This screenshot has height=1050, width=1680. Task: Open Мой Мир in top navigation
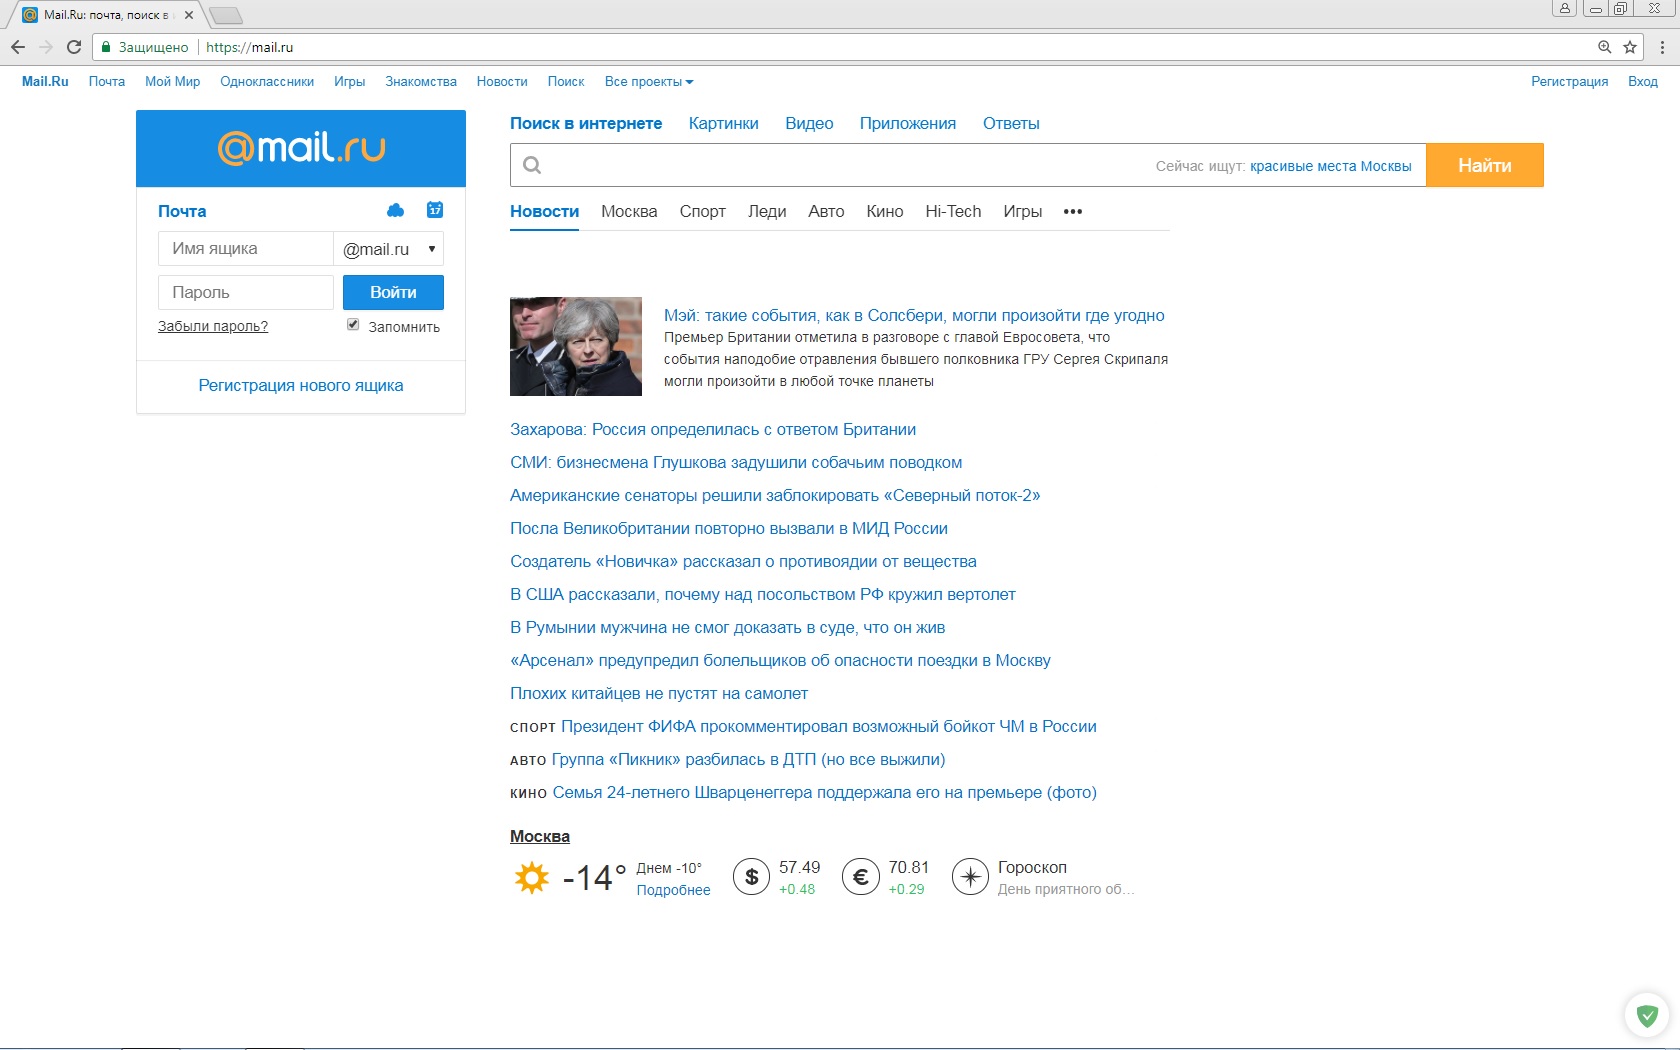(x=172, y=82)
